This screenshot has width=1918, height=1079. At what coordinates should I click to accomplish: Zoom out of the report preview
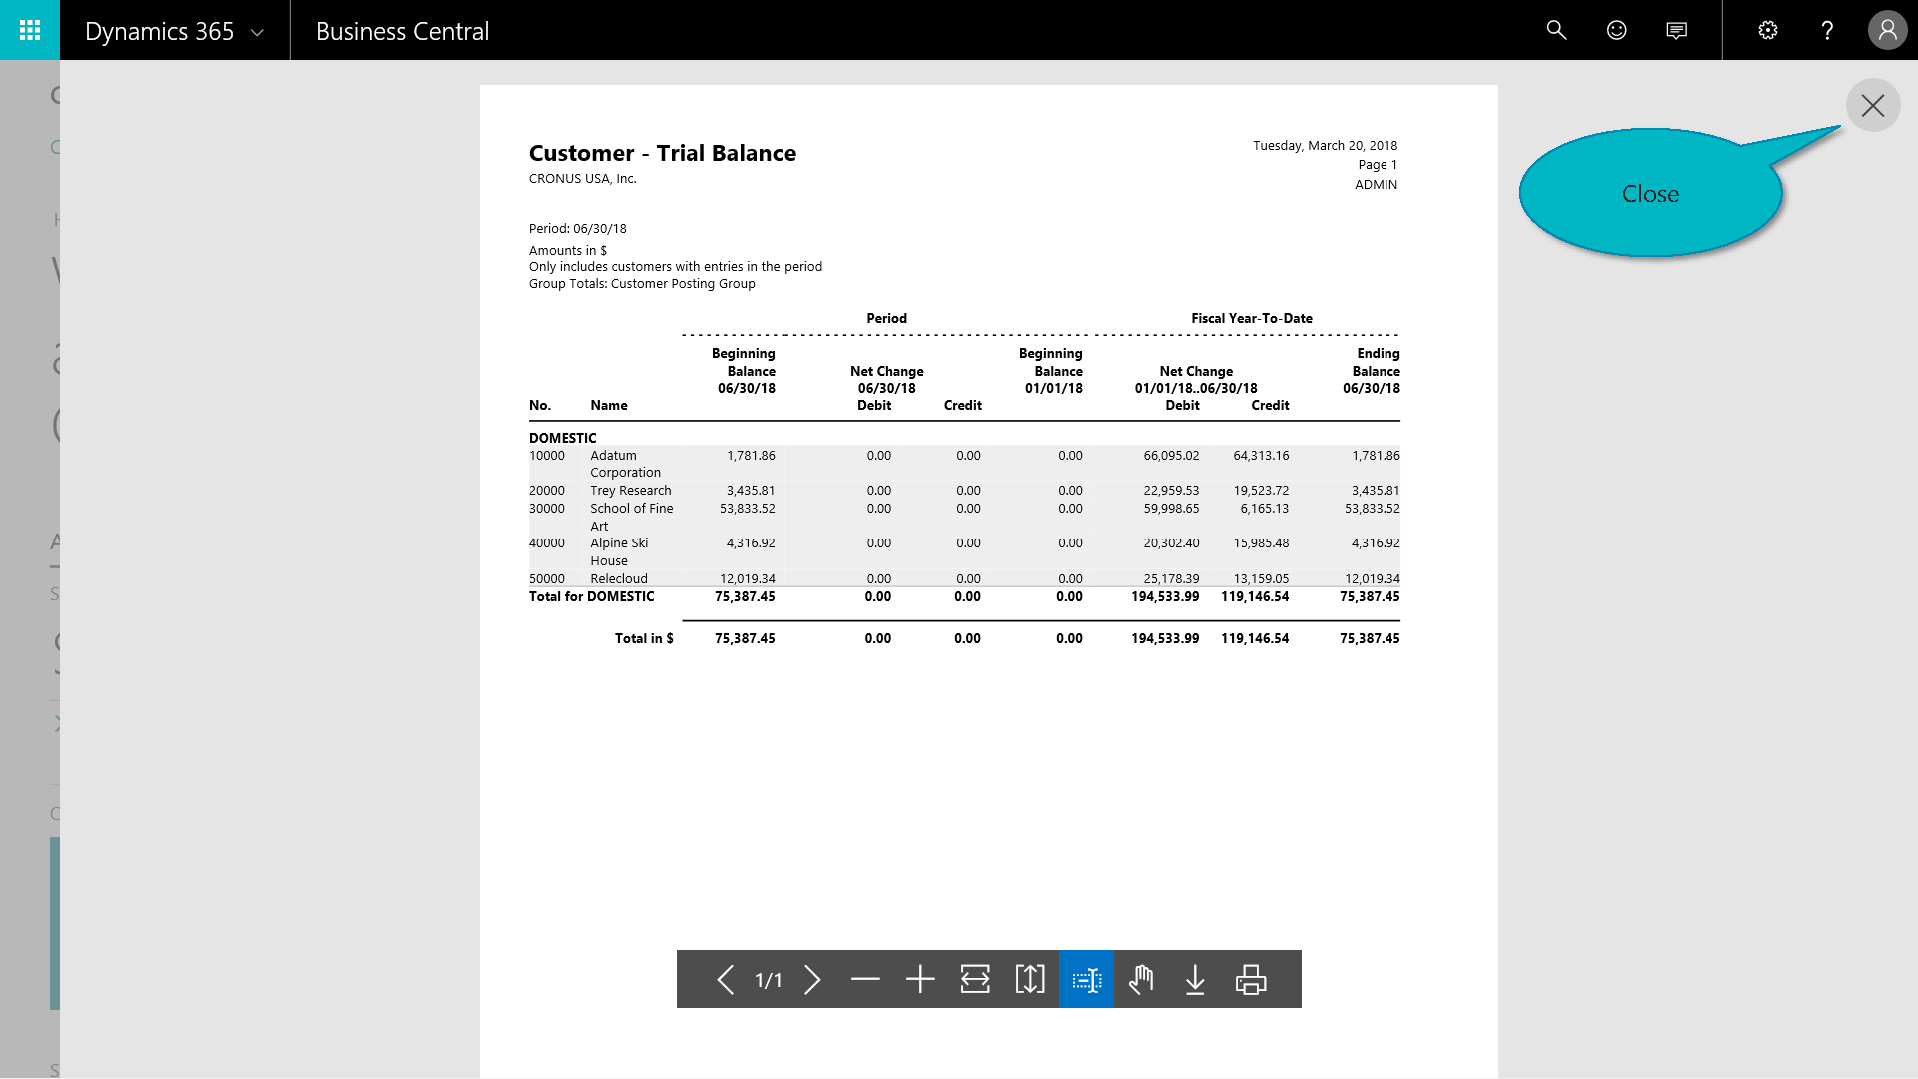coord(865,980)
